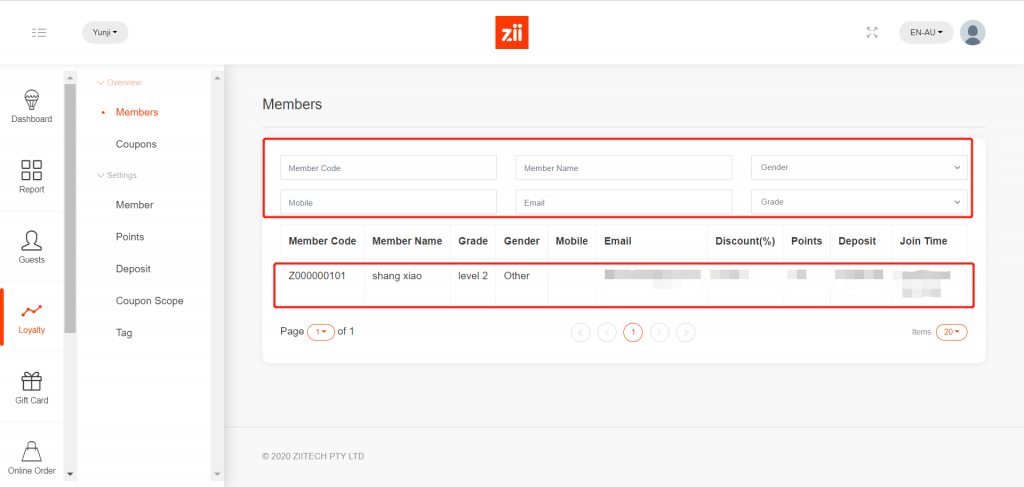Open the EN-AU language dropdown
The height and width of the screenshot is (487, 1024).
(926, 33)
